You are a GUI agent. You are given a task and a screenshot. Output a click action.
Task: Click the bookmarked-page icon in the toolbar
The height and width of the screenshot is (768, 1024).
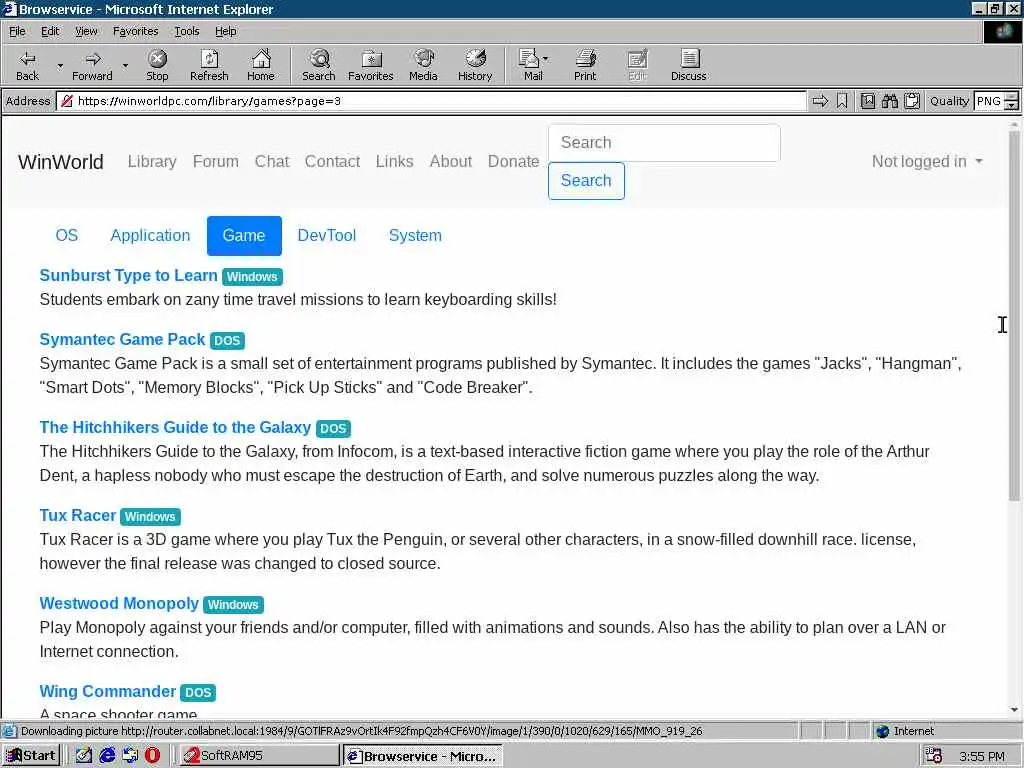(867, 101)
